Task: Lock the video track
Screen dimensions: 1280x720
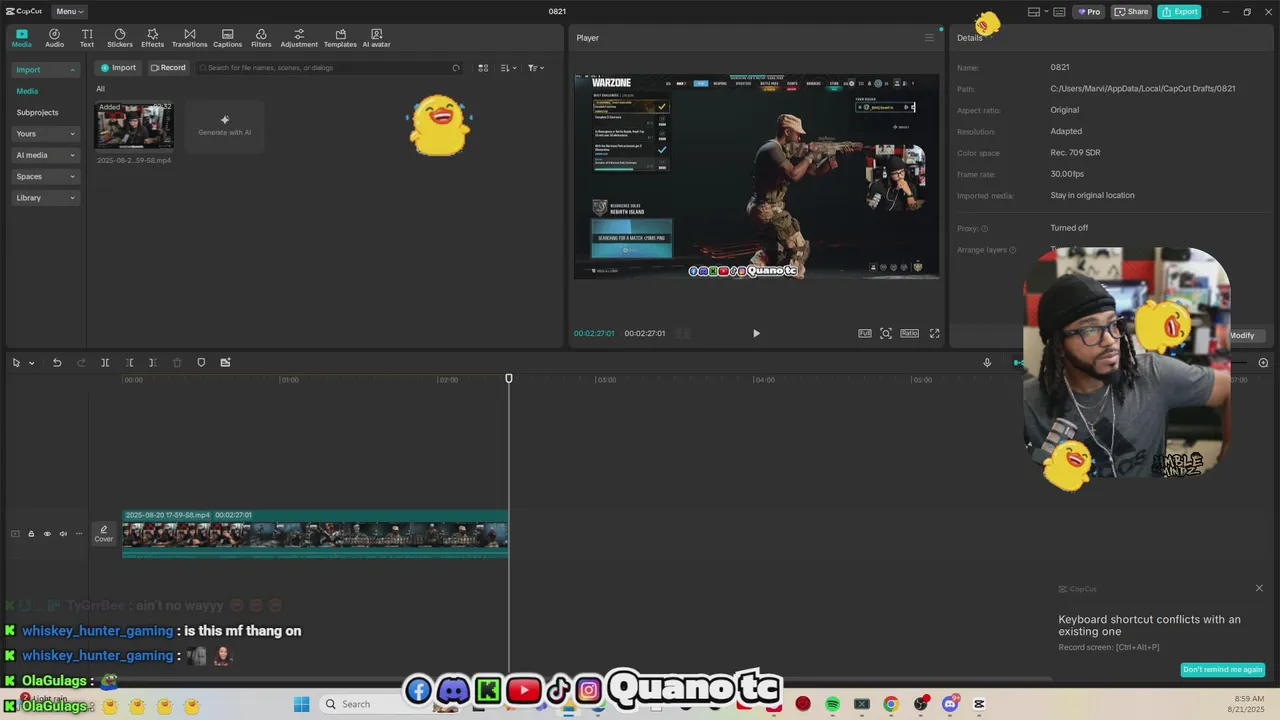Action: [x=31, y=534]
